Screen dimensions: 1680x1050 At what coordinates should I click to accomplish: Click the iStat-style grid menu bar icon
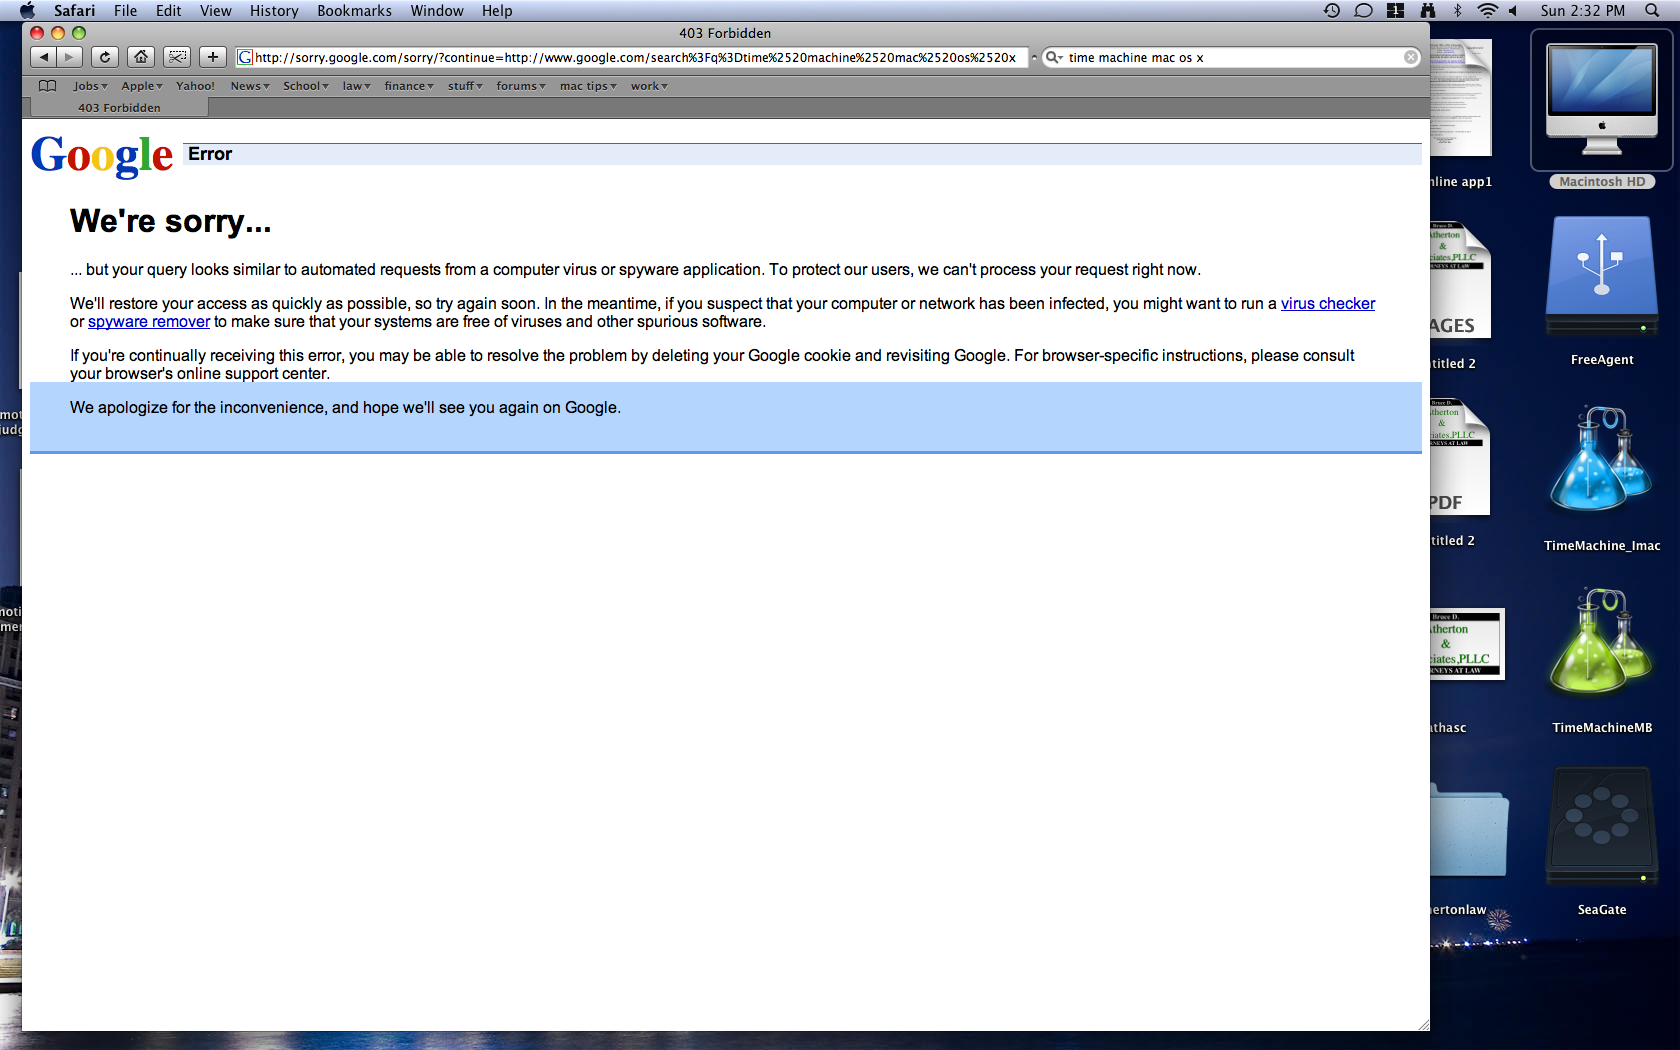1395,11
